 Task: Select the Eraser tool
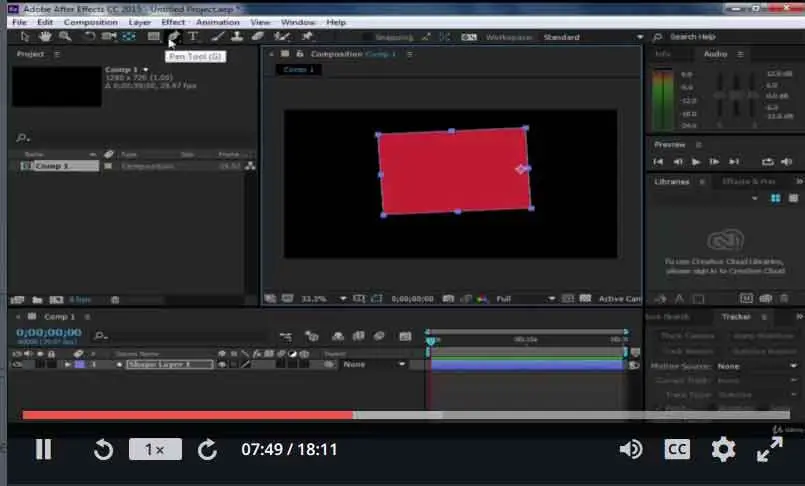(x=258, y=36)
